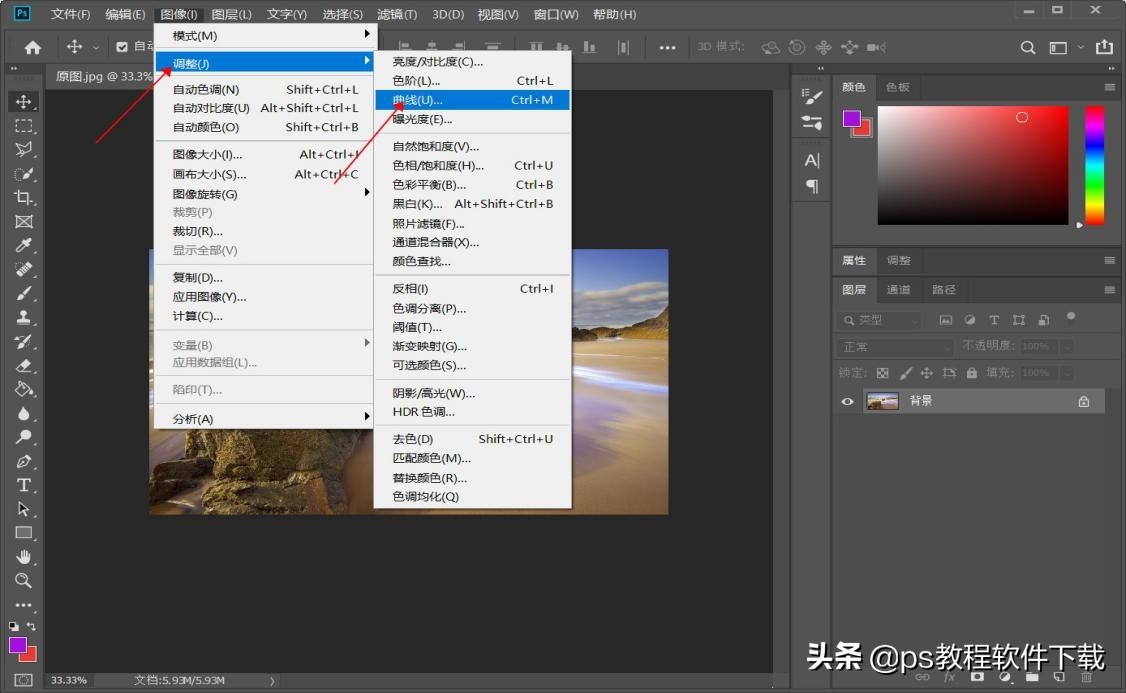Choose 图像大小(I)... from the Image menu

(x=264, y=154)
